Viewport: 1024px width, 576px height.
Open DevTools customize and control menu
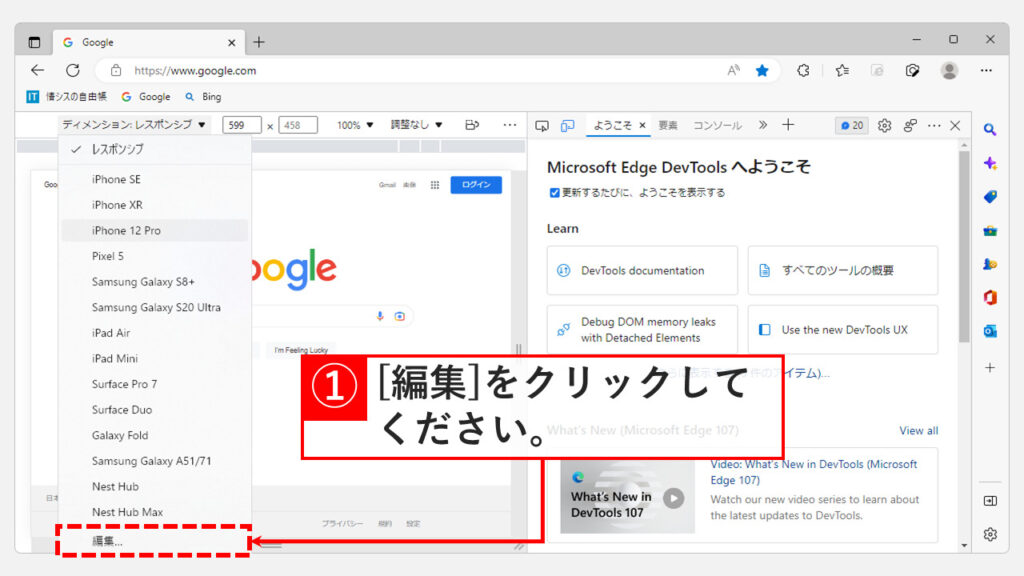point(935,125)
